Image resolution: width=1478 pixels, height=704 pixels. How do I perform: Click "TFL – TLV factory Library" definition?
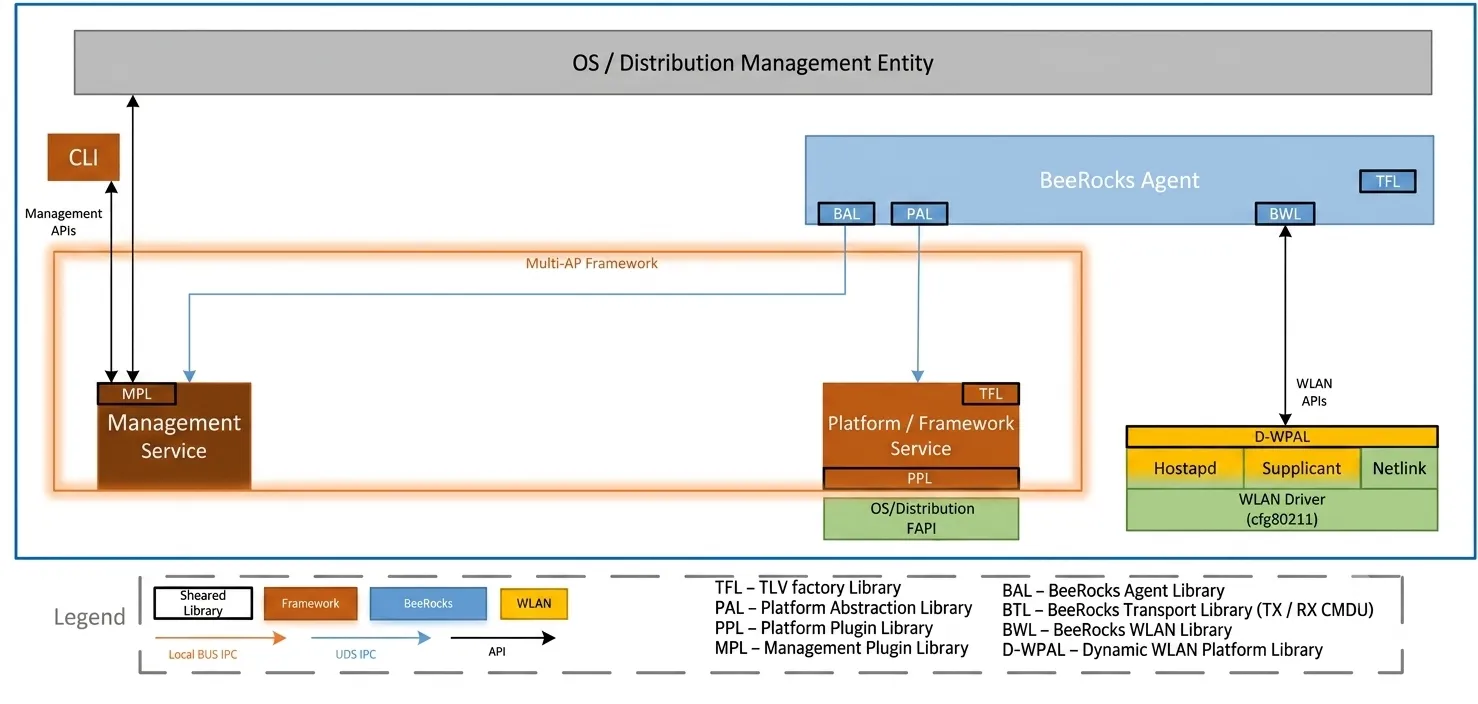(808, 587)
